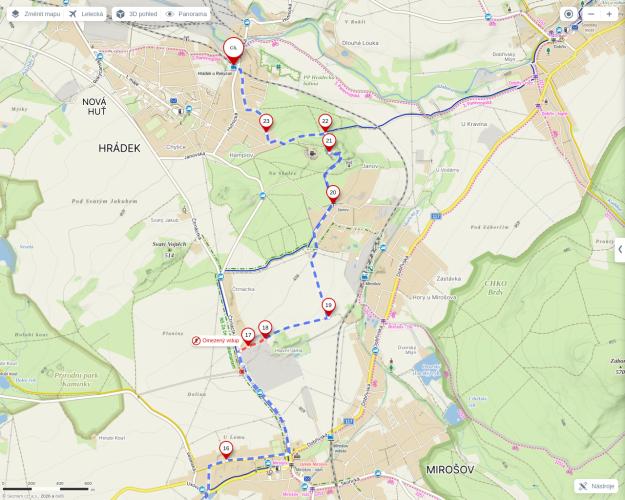625x500 pixels.
Task: Turn on Panorama street view
Action: [186, 15]
